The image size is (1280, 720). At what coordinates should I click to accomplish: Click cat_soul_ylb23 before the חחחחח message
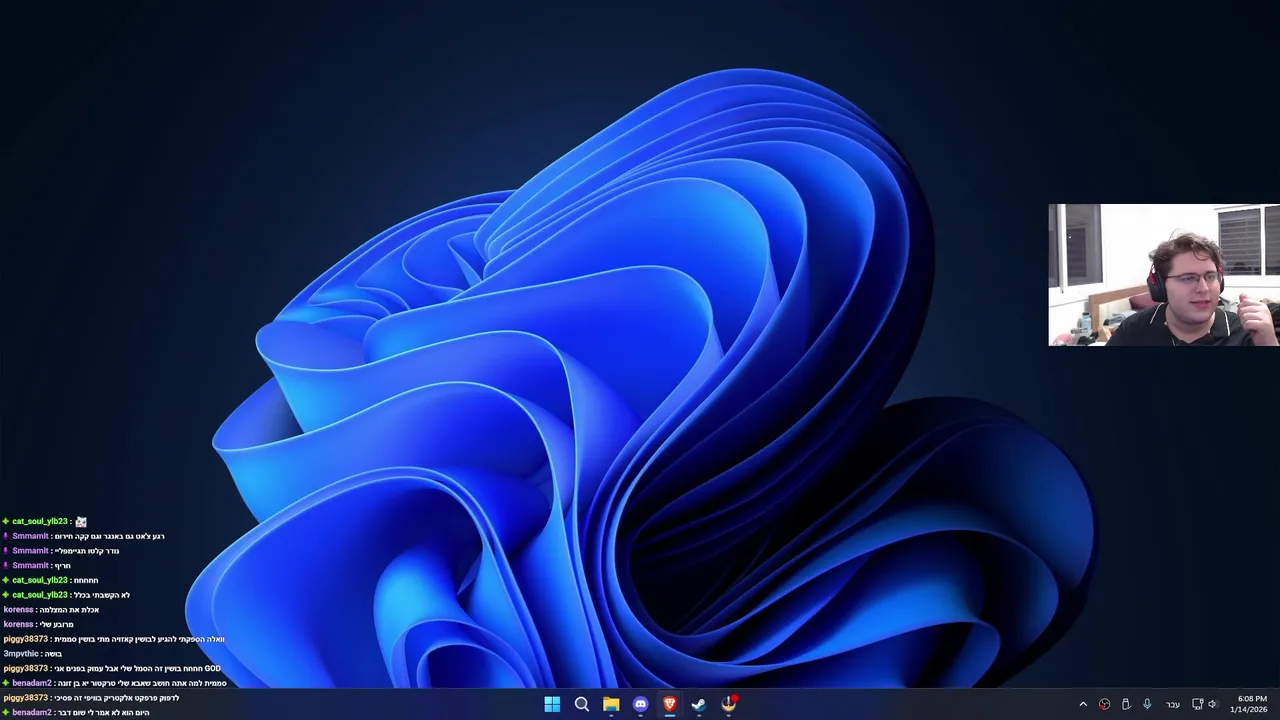click(x=40, y=580)
